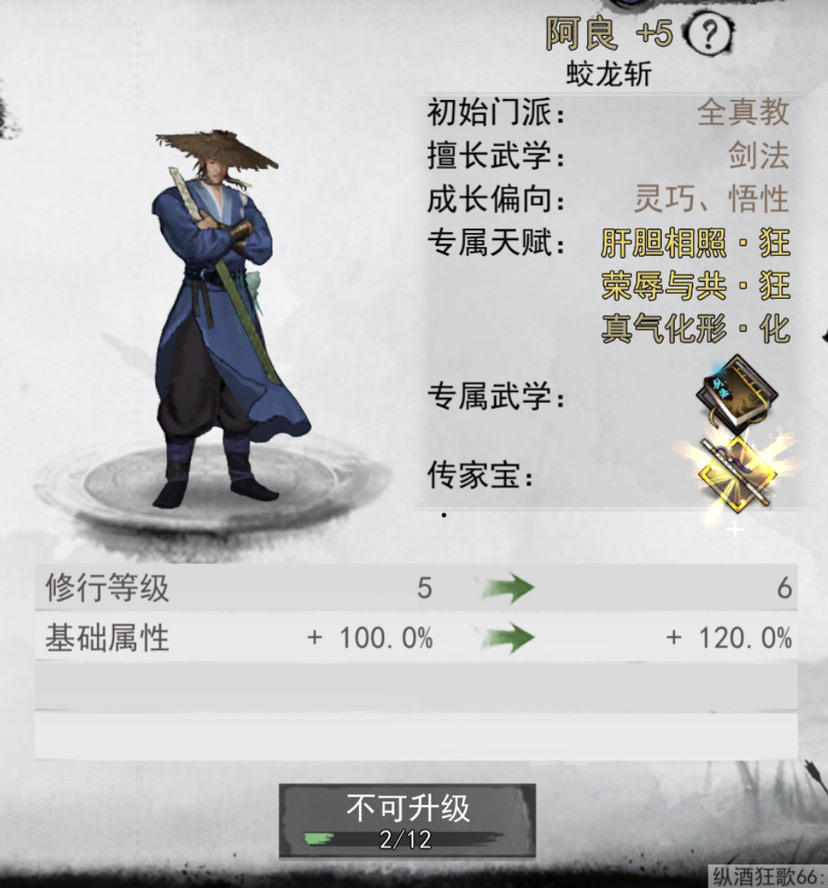Select the talent 荣辱与共·狂
The width and height of the screenshot is (828, 888).
[695, 285]
